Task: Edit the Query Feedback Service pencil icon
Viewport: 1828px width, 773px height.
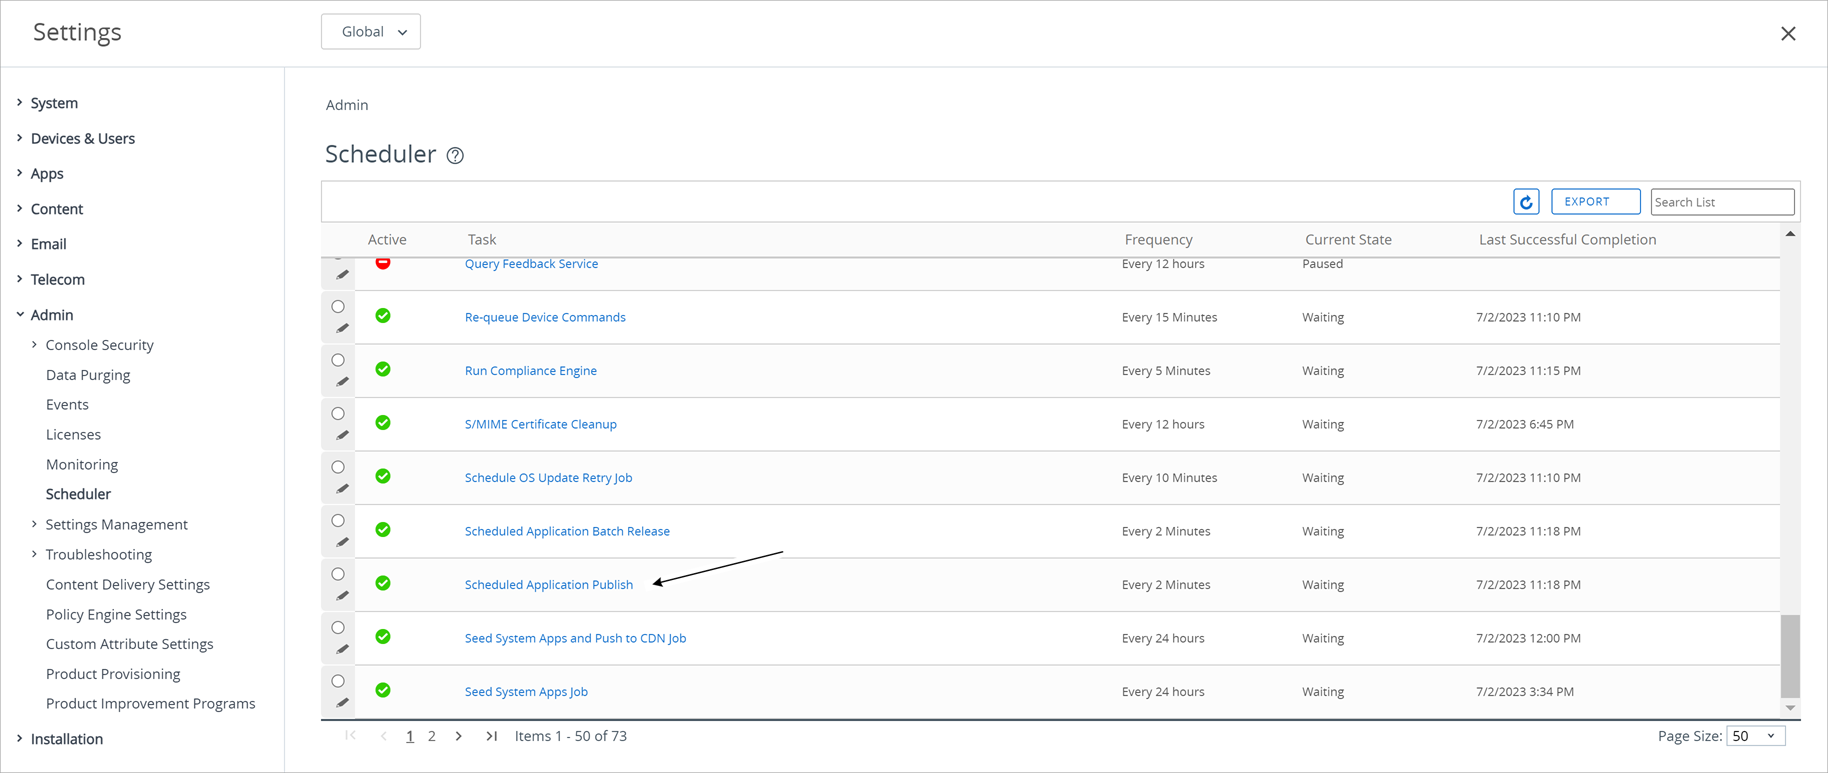Action: coord(342,275)
